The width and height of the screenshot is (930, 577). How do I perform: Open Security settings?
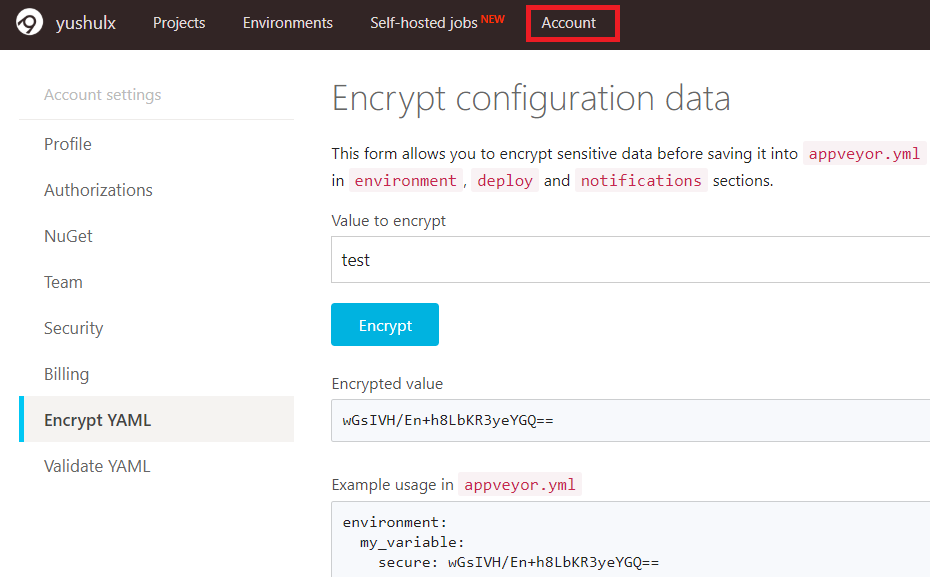[x=73, y=328]
